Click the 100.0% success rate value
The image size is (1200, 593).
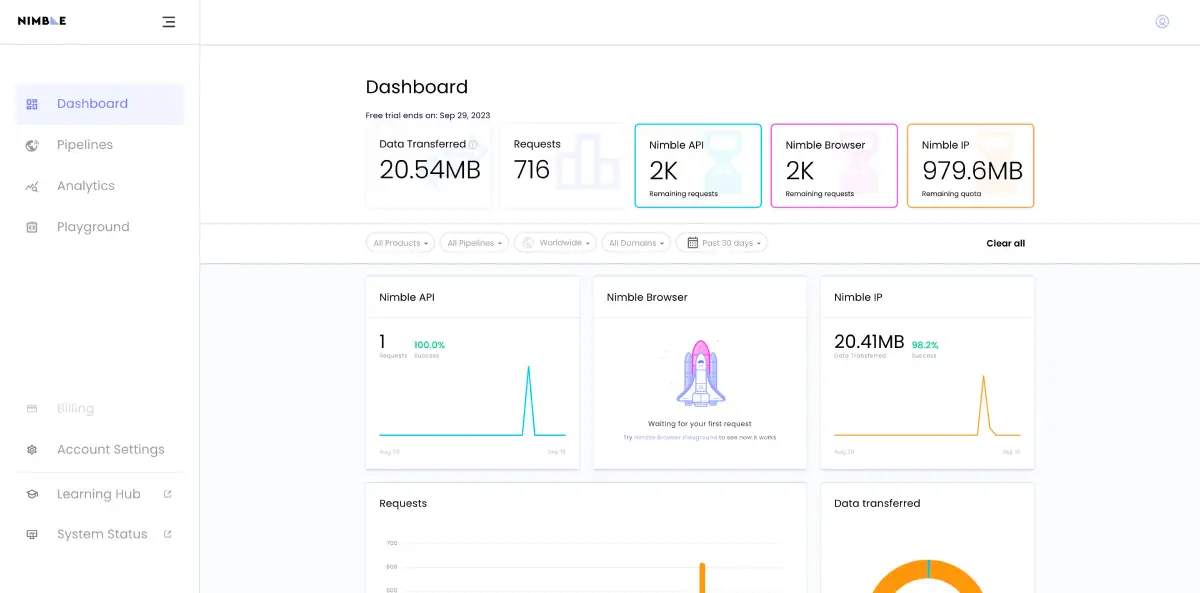pos(429,345)
